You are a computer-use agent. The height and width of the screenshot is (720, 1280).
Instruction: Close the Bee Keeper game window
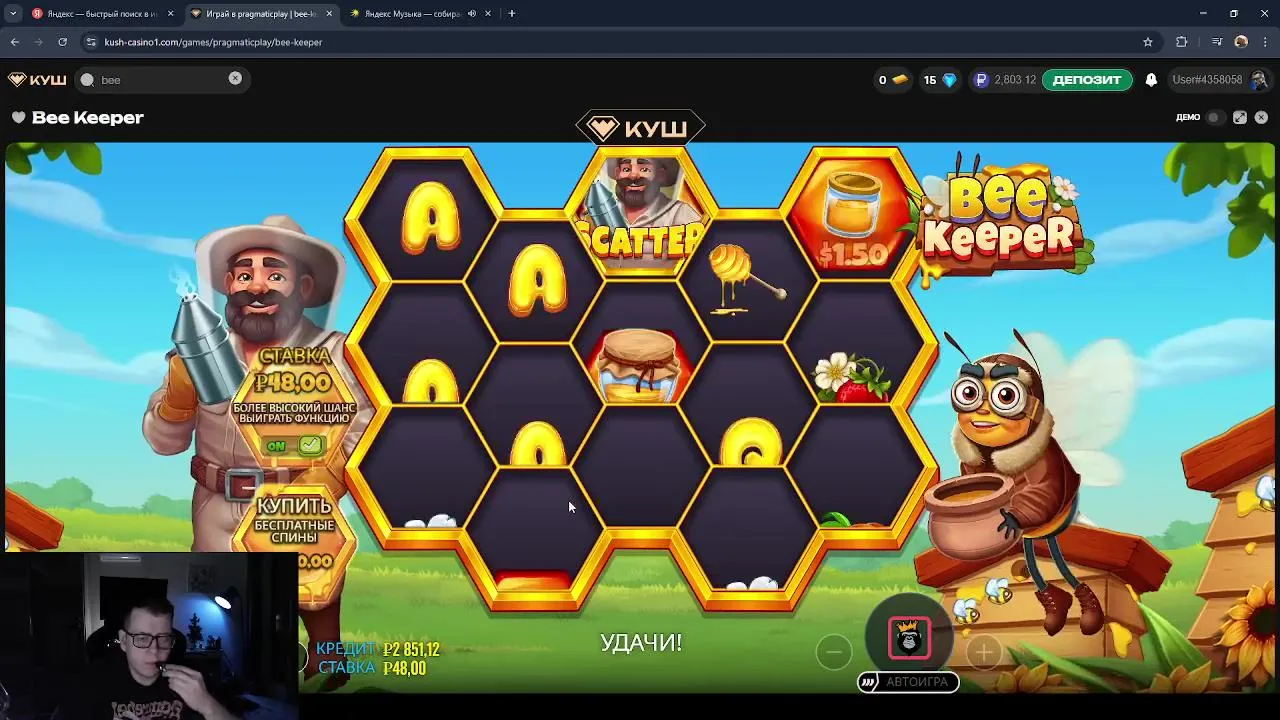point(1261,117)
